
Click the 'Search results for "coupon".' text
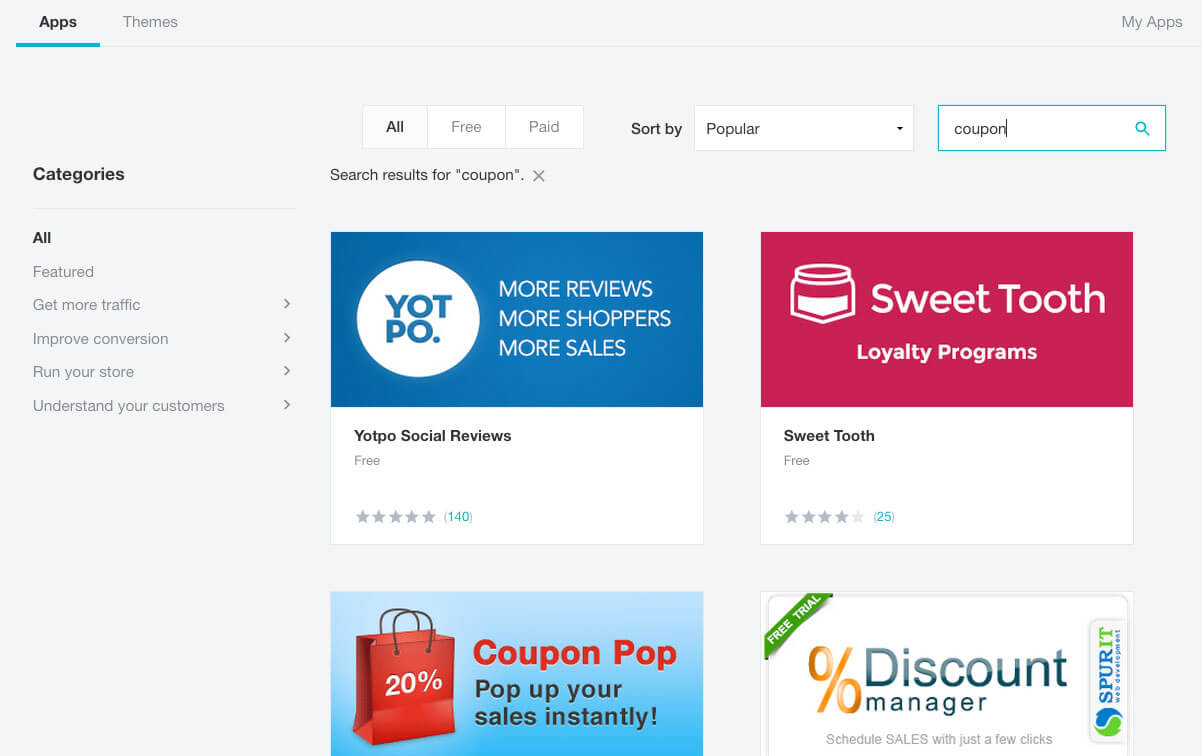[427, 176]
